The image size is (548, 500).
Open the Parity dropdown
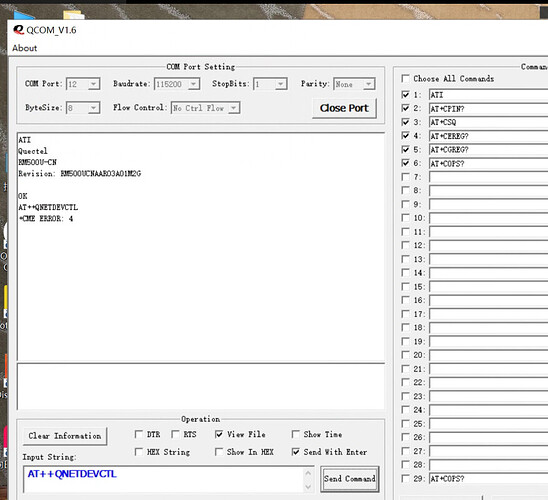[x=368, y=84]
